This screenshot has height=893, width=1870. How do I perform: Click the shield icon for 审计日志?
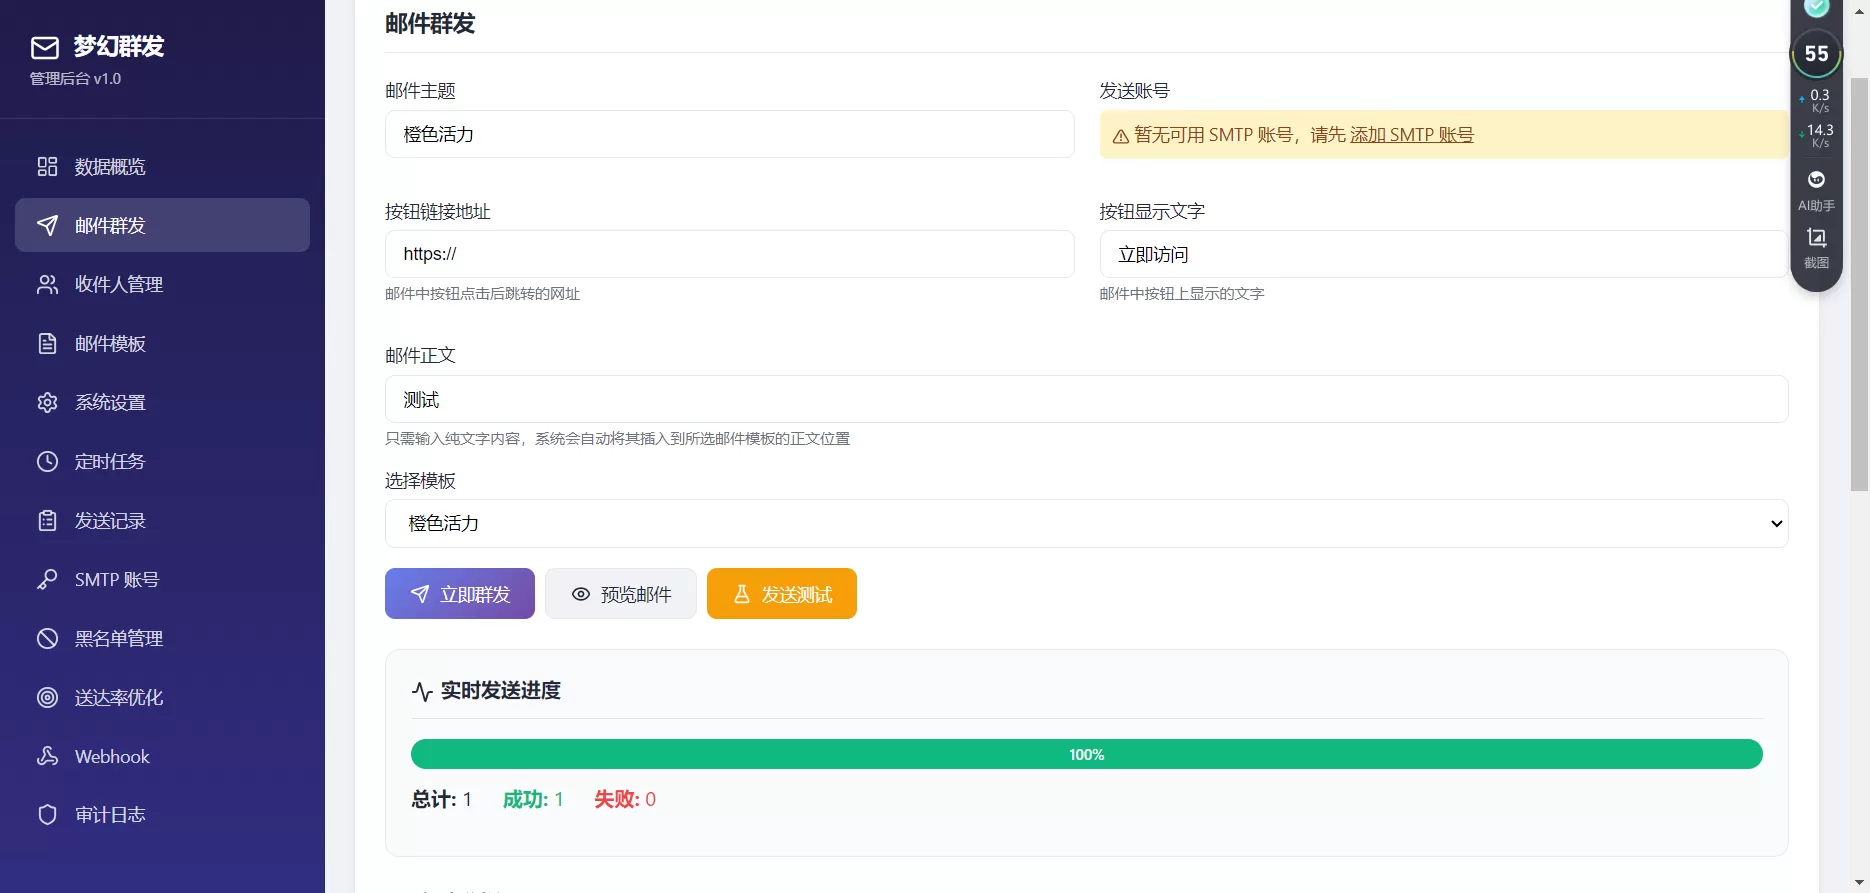[x=47, y=814]
